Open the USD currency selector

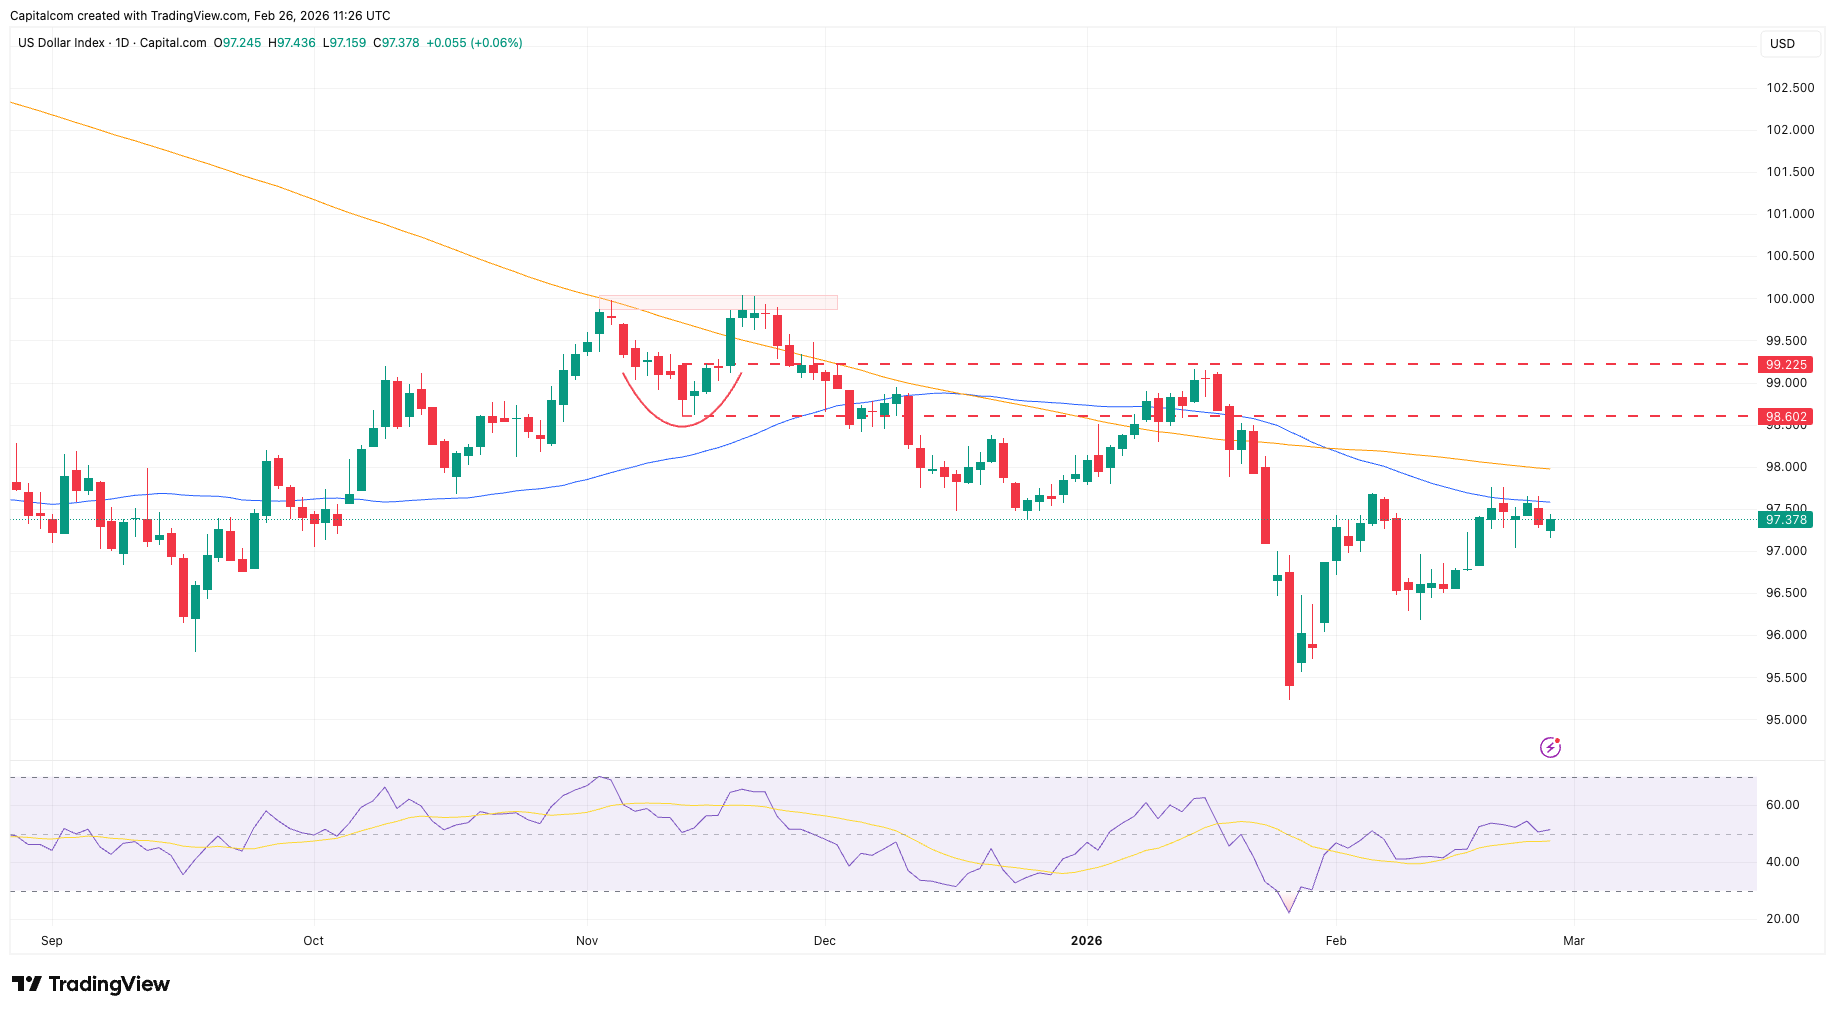click(1788, 44)
